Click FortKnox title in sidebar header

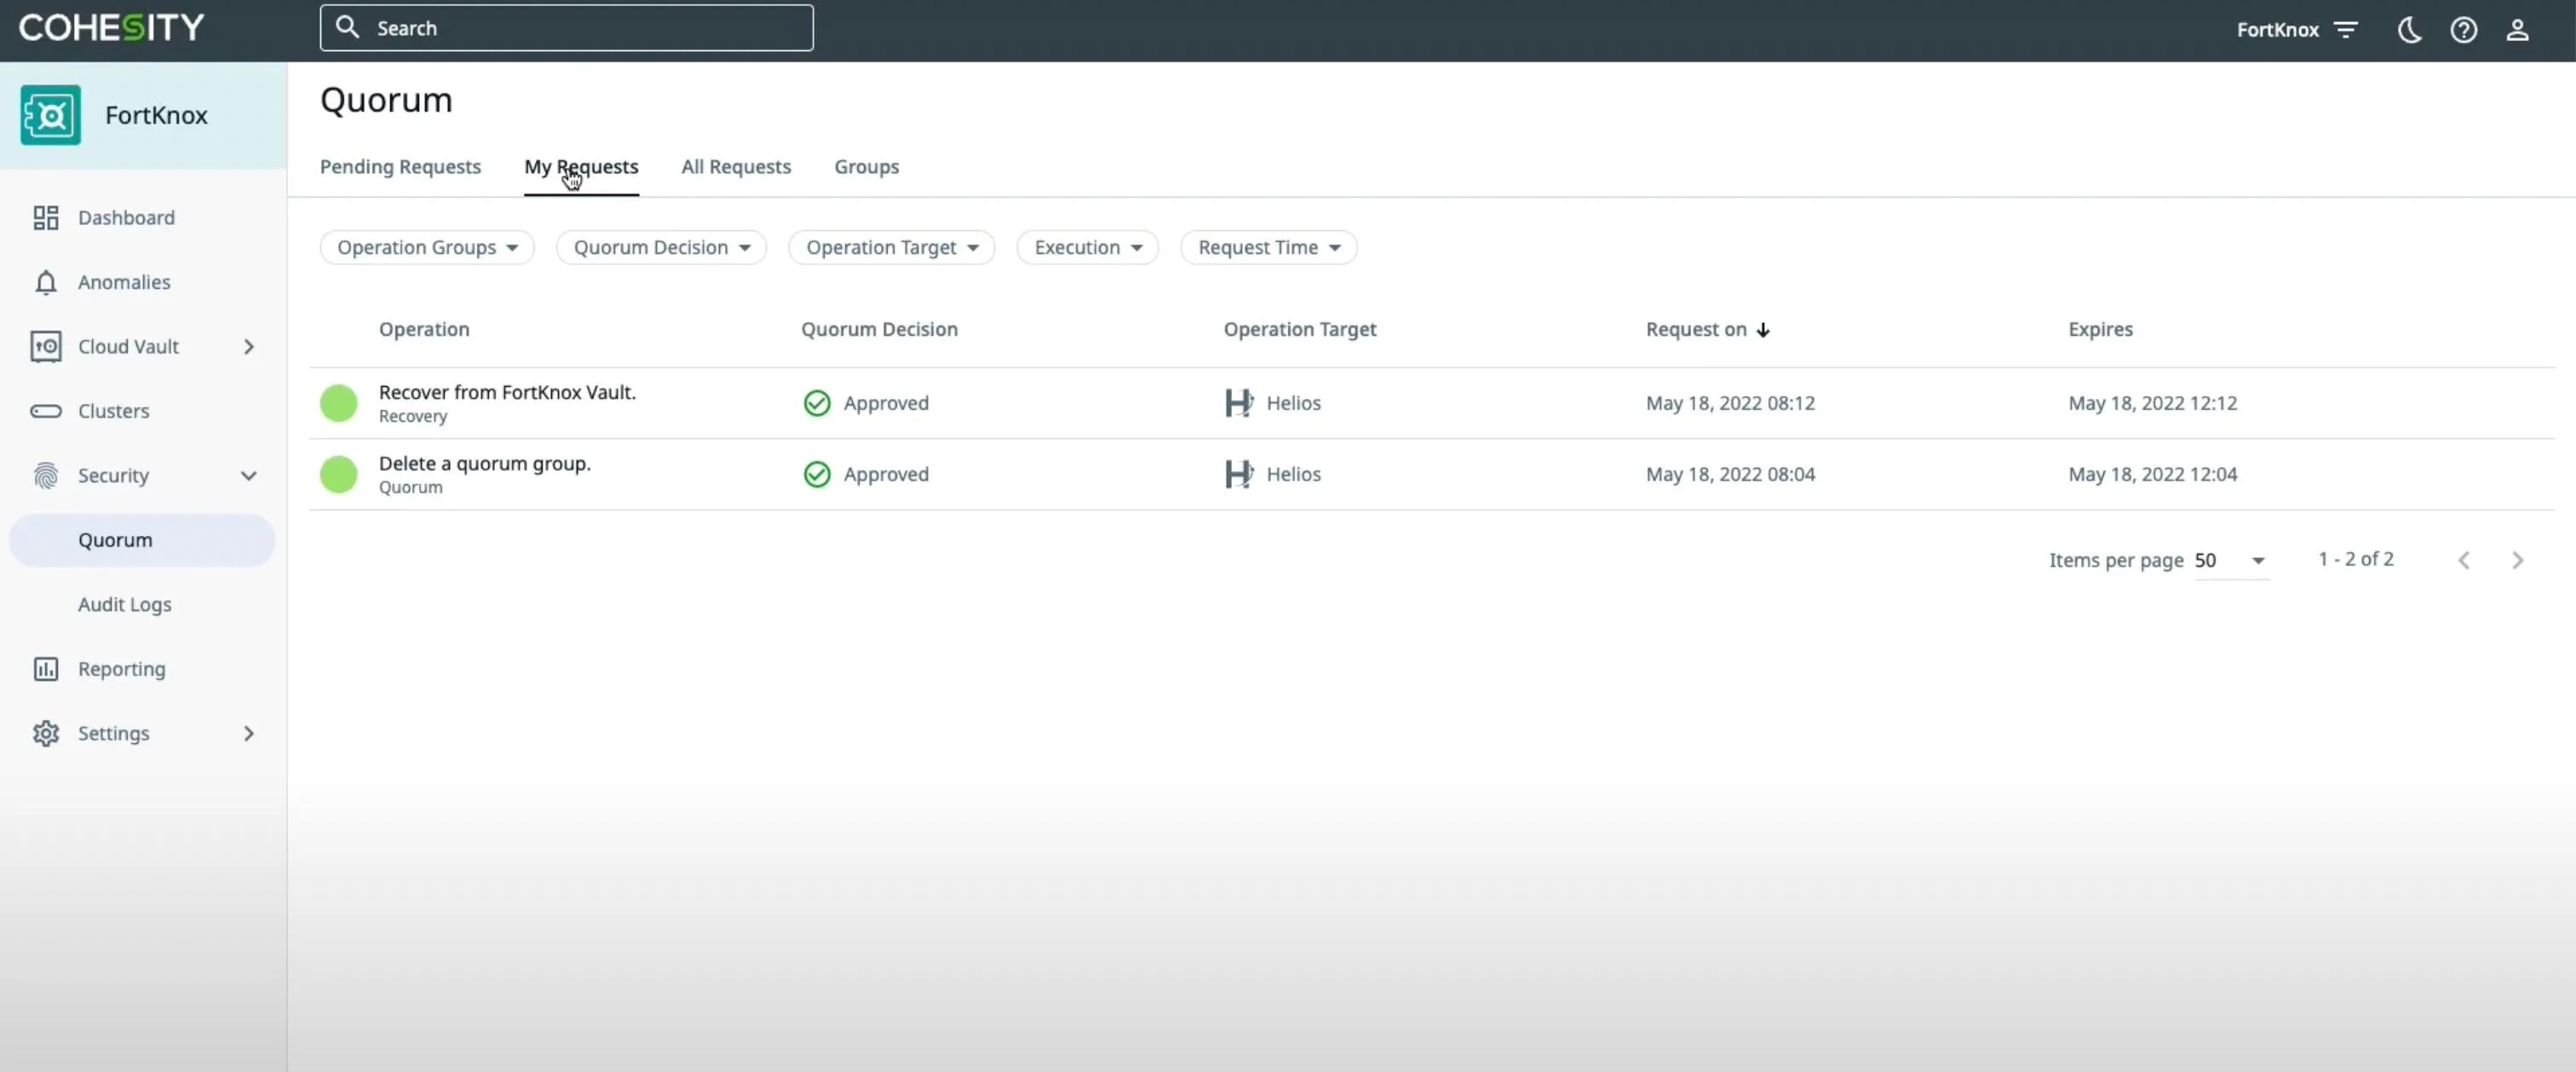point(156,115)
